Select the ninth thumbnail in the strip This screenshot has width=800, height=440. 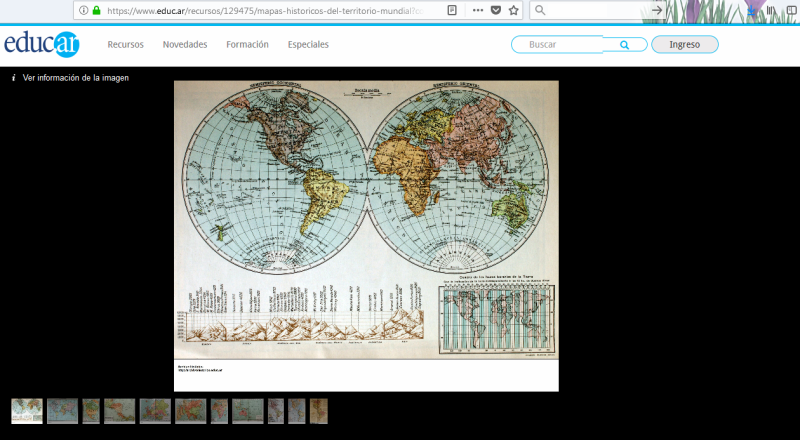(x=276, y=411)
